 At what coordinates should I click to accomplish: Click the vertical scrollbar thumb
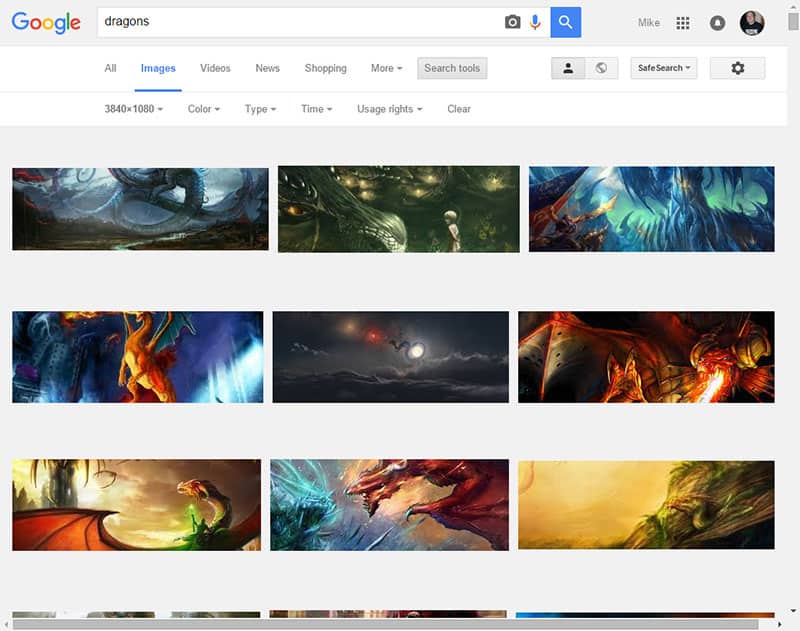793,21
